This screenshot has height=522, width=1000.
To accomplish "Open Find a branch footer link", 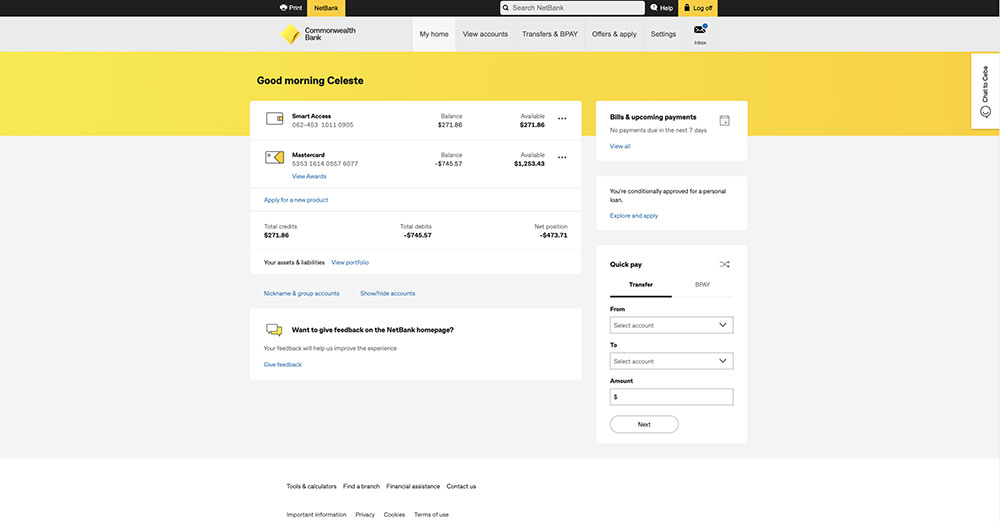I will coord(361,486).
